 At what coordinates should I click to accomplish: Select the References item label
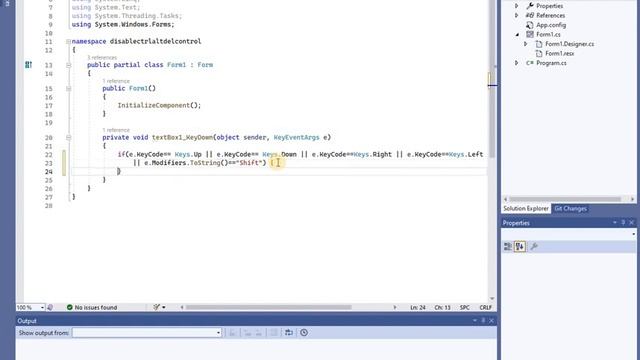[x=551, y=16]
